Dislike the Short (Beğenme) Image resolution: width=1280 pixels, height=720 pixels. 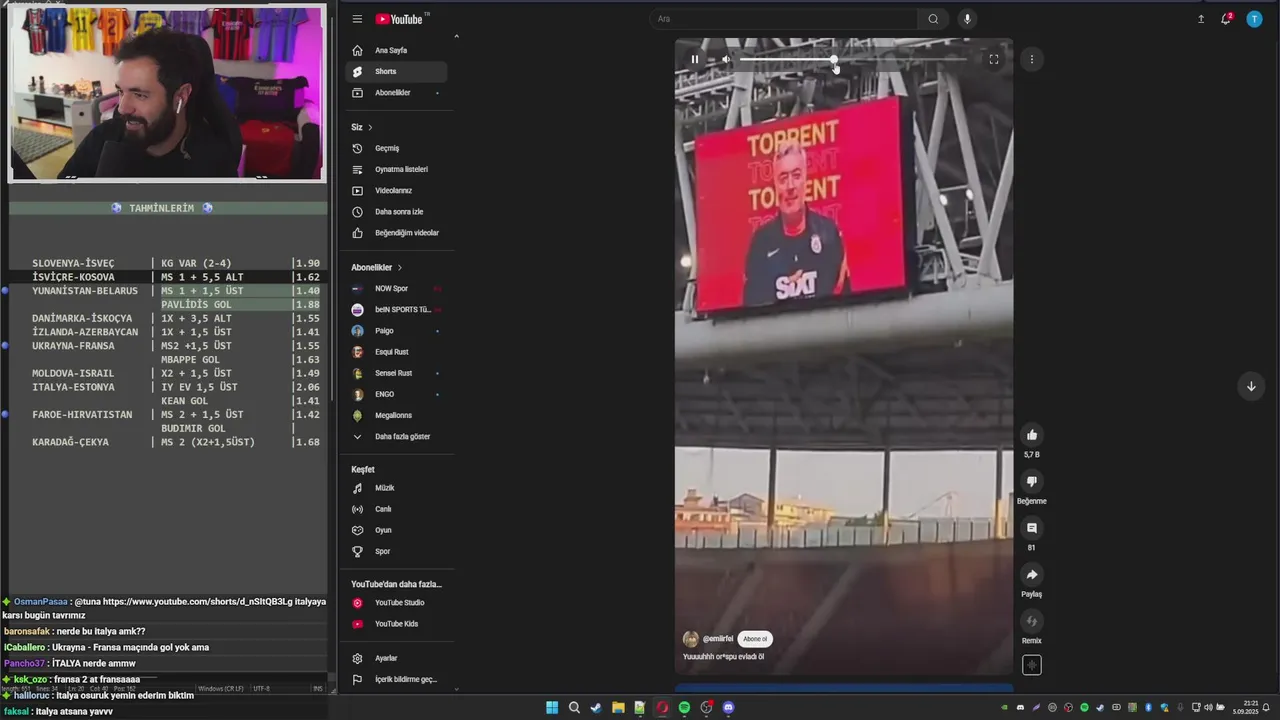(1032, 481)
